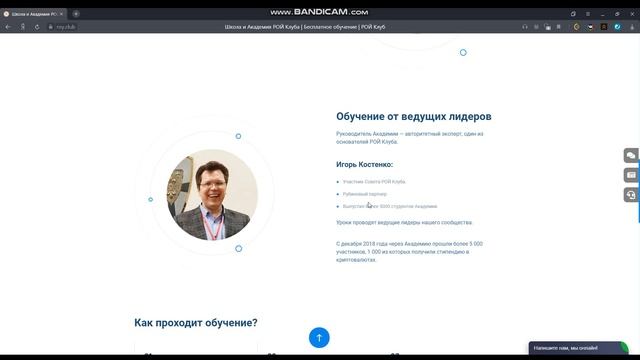Click the Рубиновый партнер bullet
This screenshot has width=640, height=360.
364,194
